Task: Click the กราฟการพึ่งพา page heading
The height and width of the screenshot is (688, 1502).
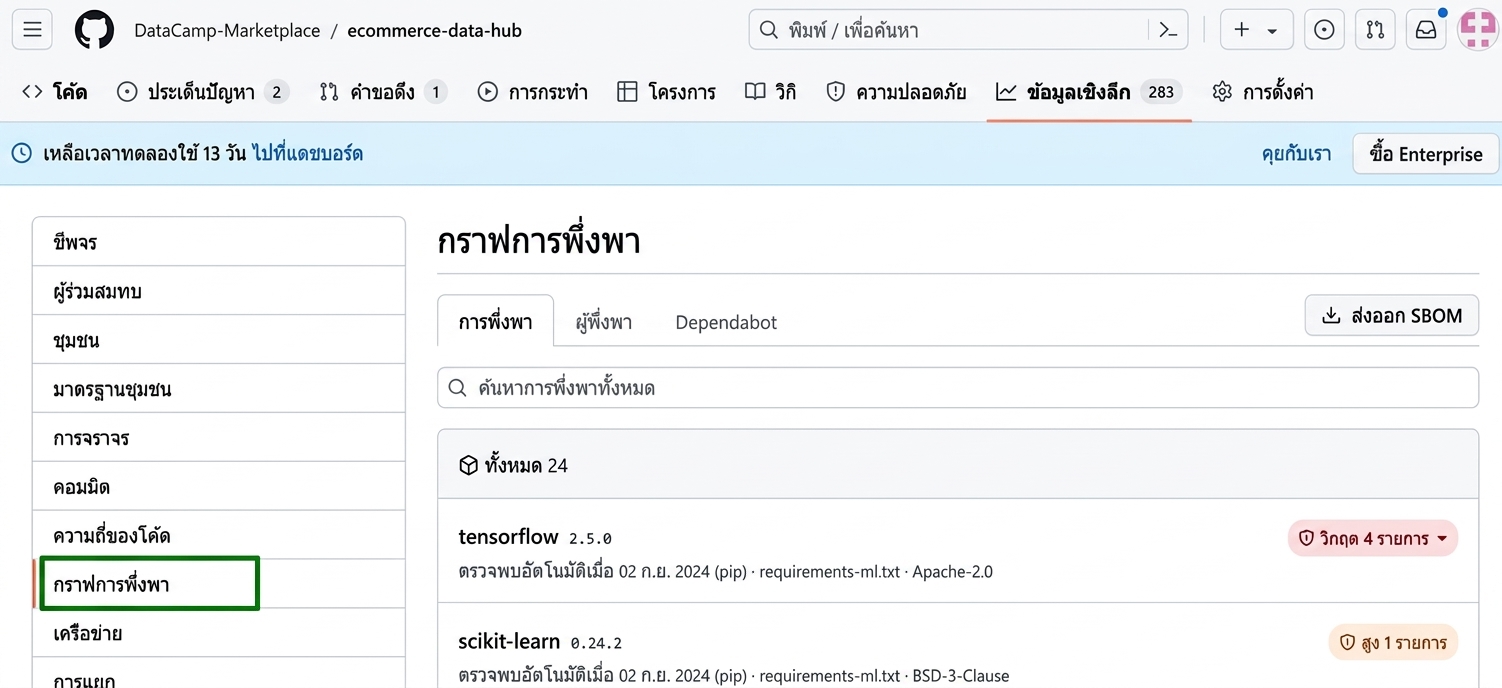Action: click(x=539, y=242)
